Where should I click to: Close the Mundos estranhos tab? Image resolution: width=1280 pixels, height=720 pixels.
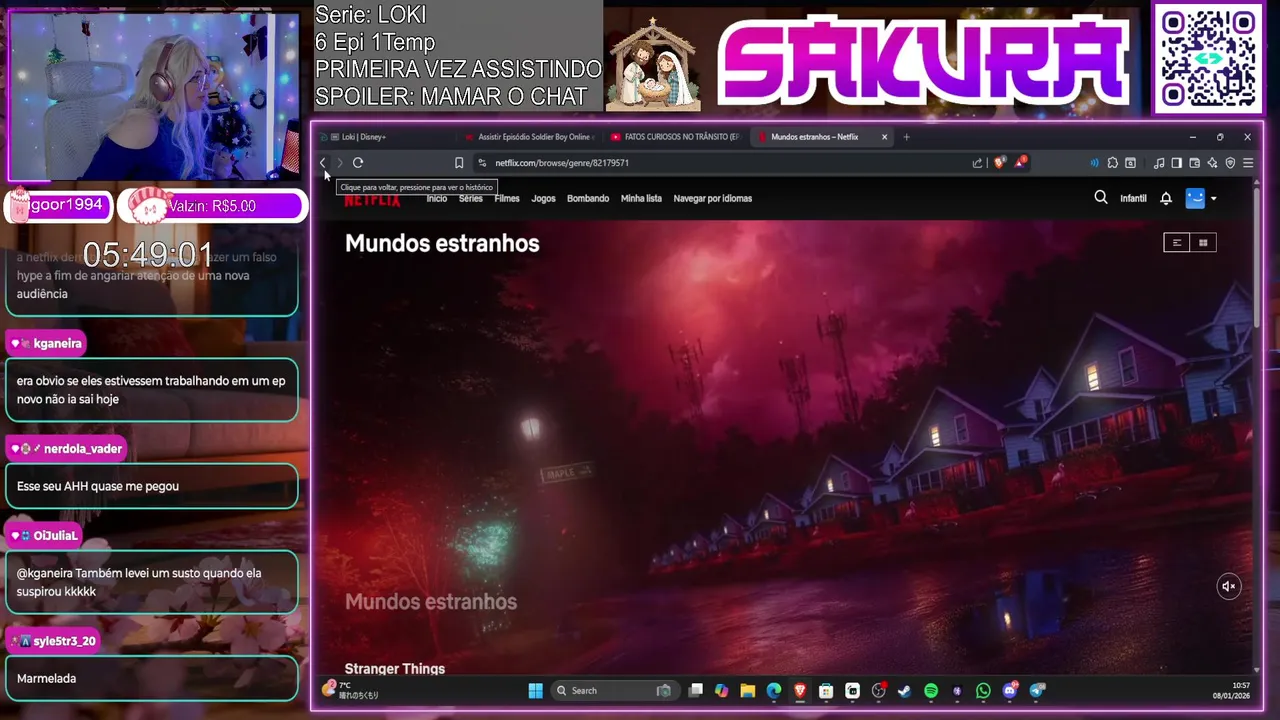click(884, 137)
